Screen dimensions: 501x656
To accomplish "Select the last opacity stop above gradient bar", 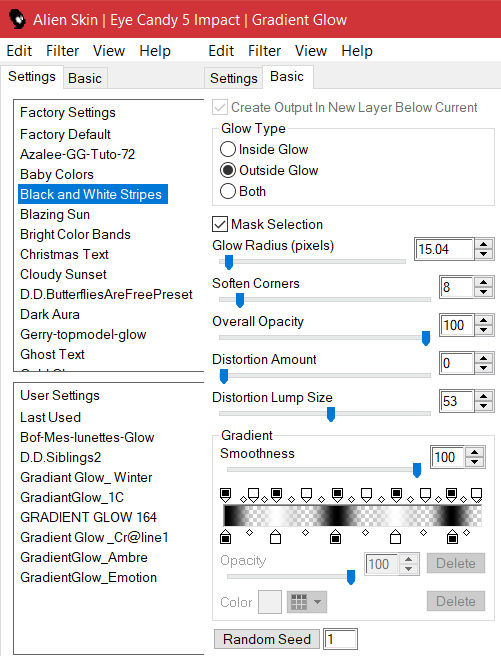I will [476, 495].
